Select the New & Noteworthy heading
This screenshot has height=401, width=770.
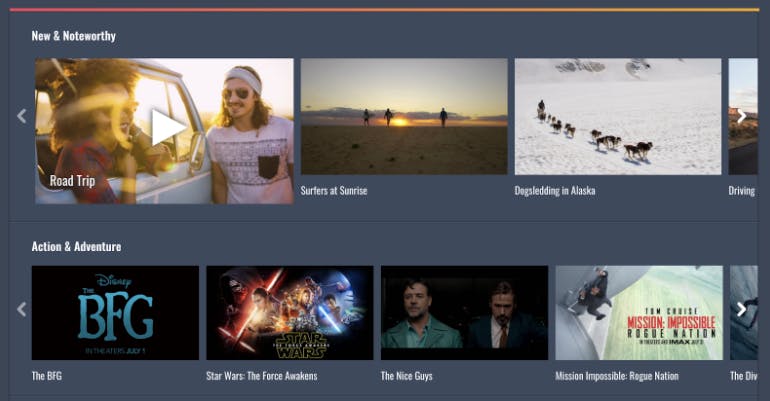74,36
